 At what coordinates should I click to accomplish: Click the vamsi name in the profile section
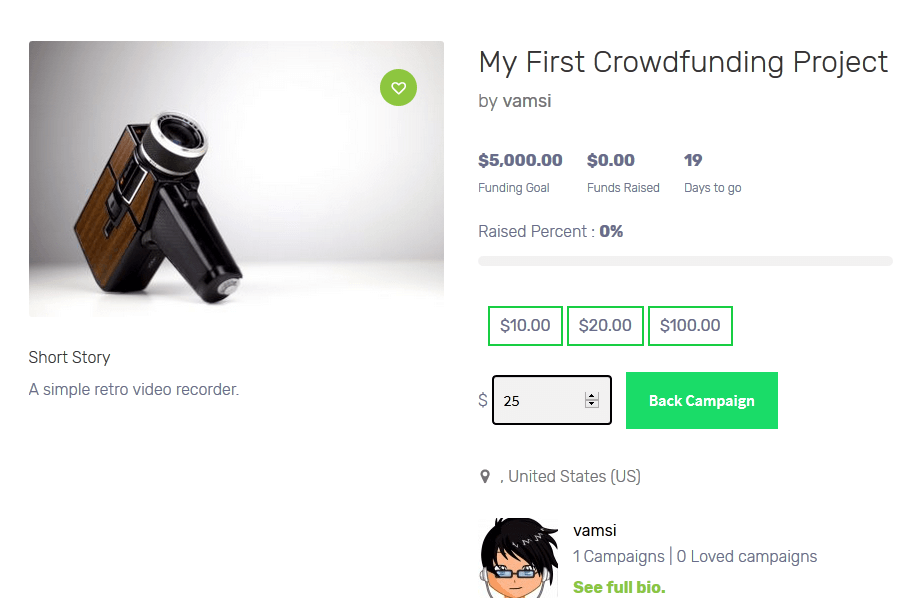(x=594, y=530)
